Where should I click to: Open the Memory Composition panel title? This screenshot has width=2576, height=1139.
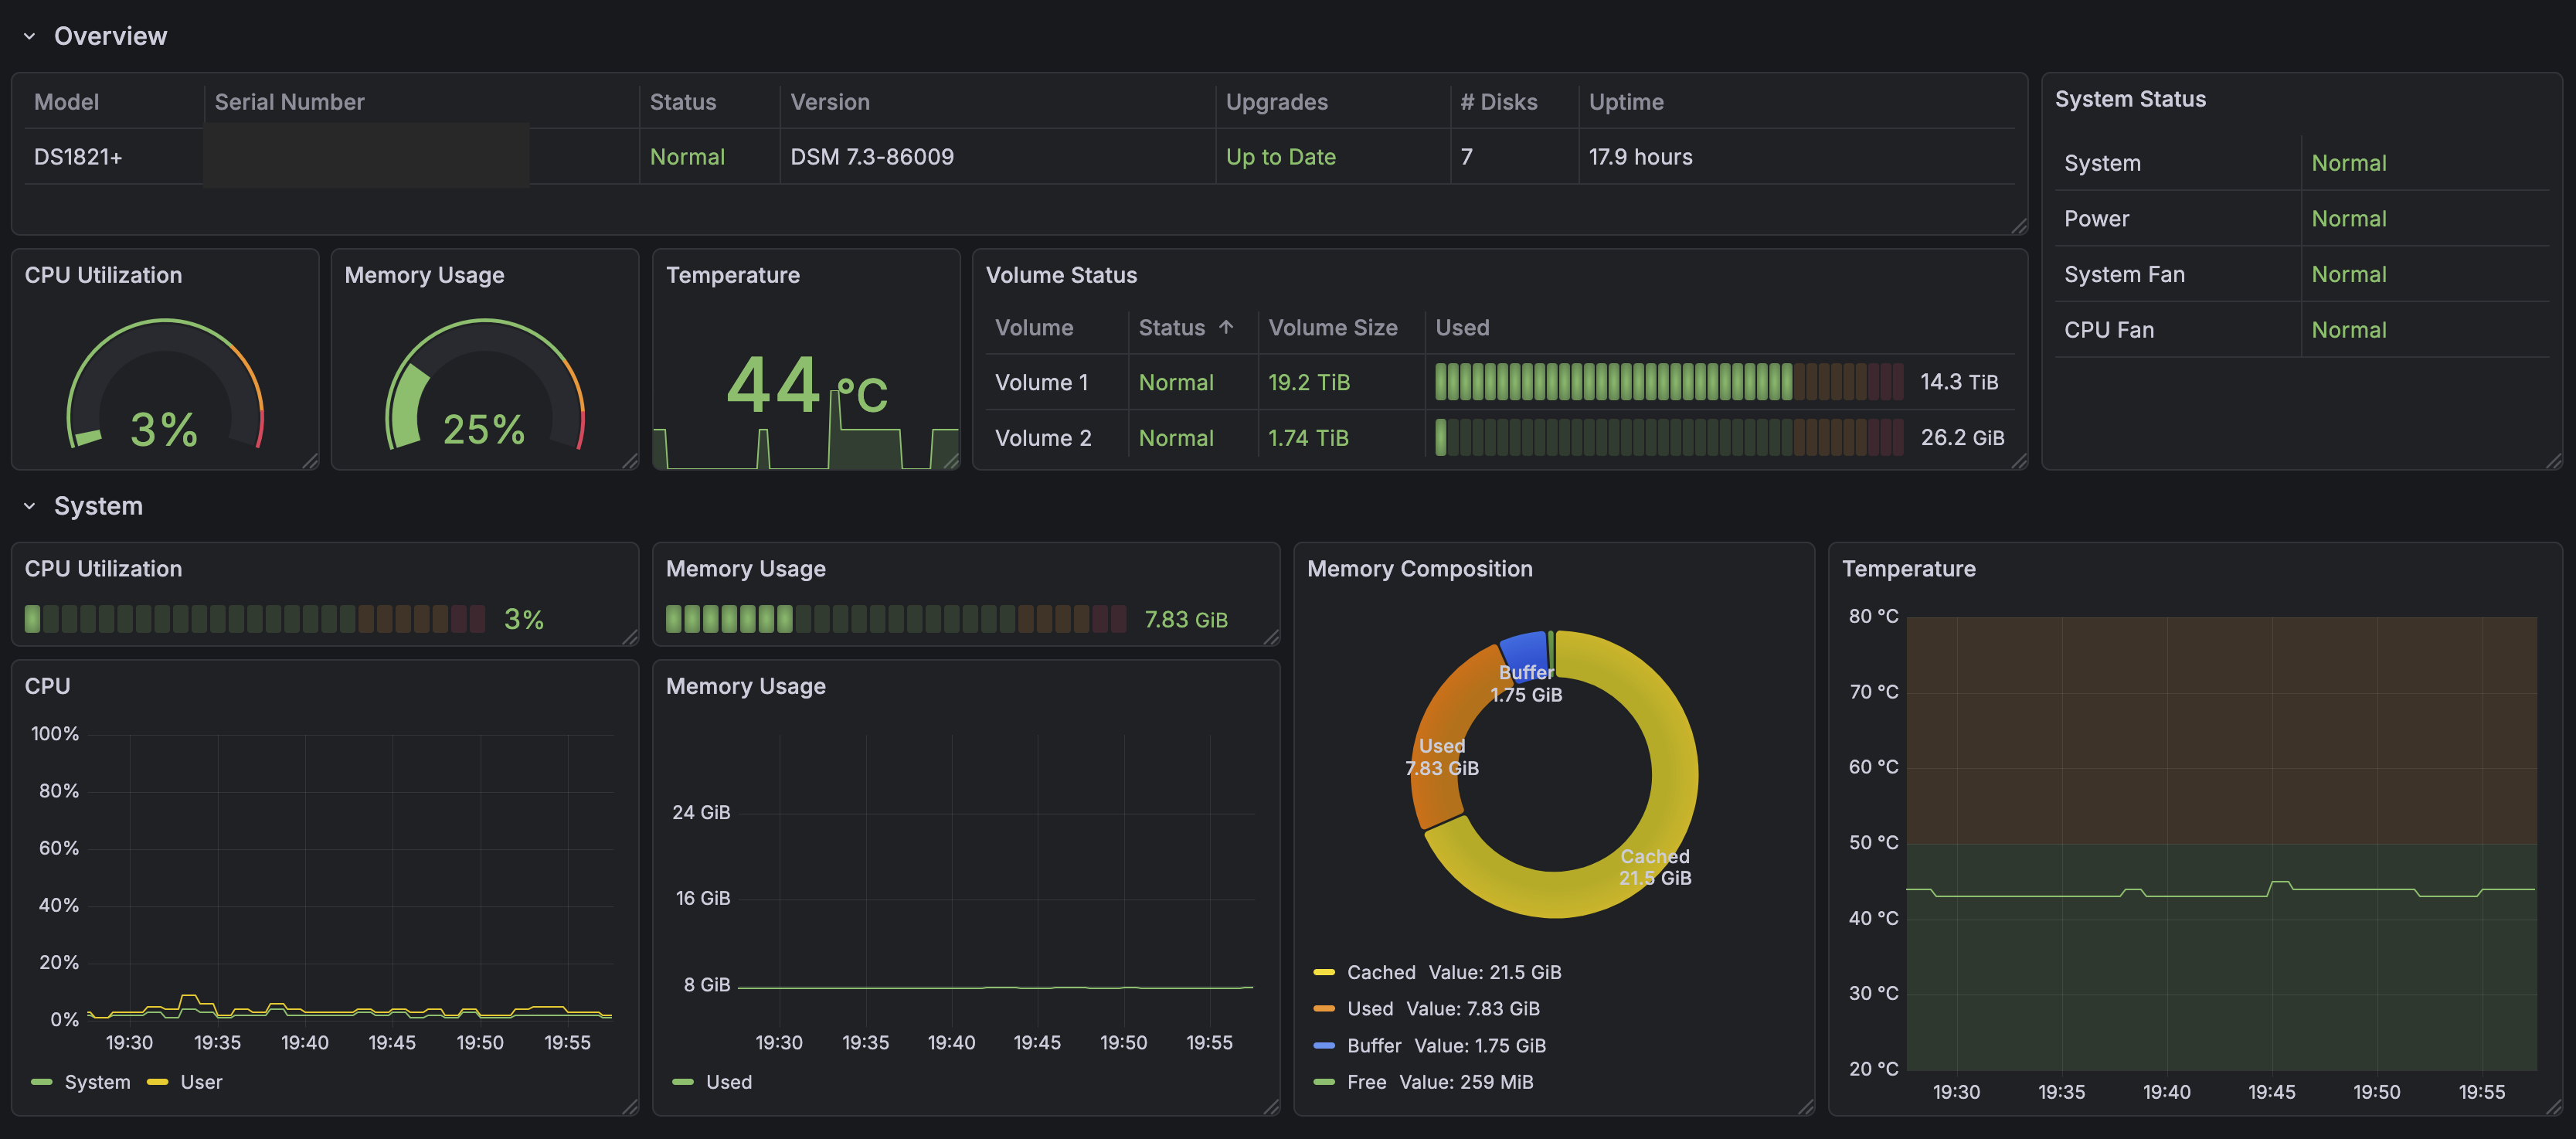(x=1419, y=569)
